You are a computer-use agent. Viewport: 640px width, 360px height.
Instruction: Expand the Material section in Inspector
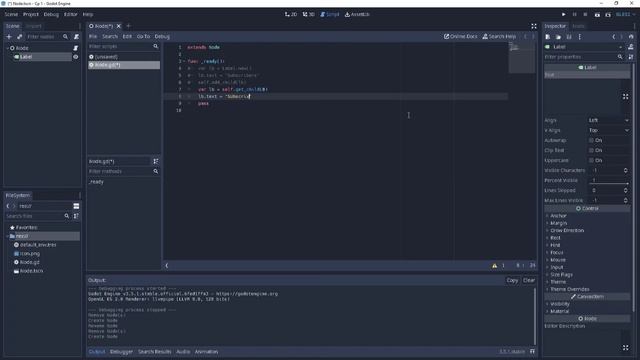[x=558, y=311]
